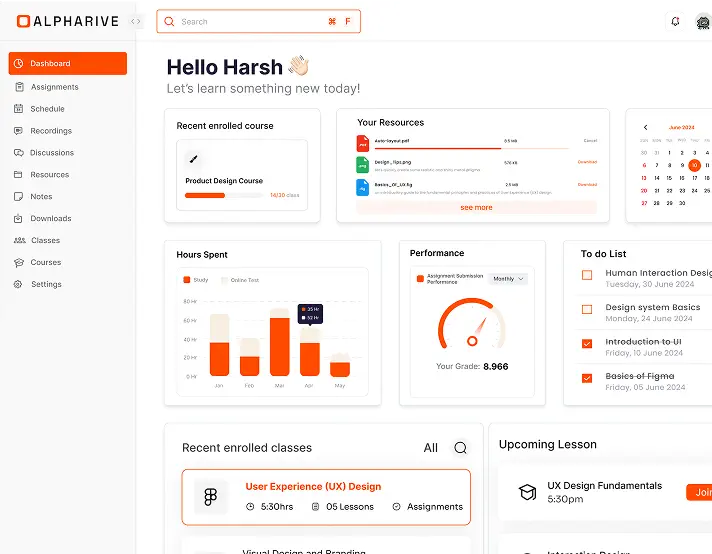Open Courses from the sidebar

coord(45,262)
